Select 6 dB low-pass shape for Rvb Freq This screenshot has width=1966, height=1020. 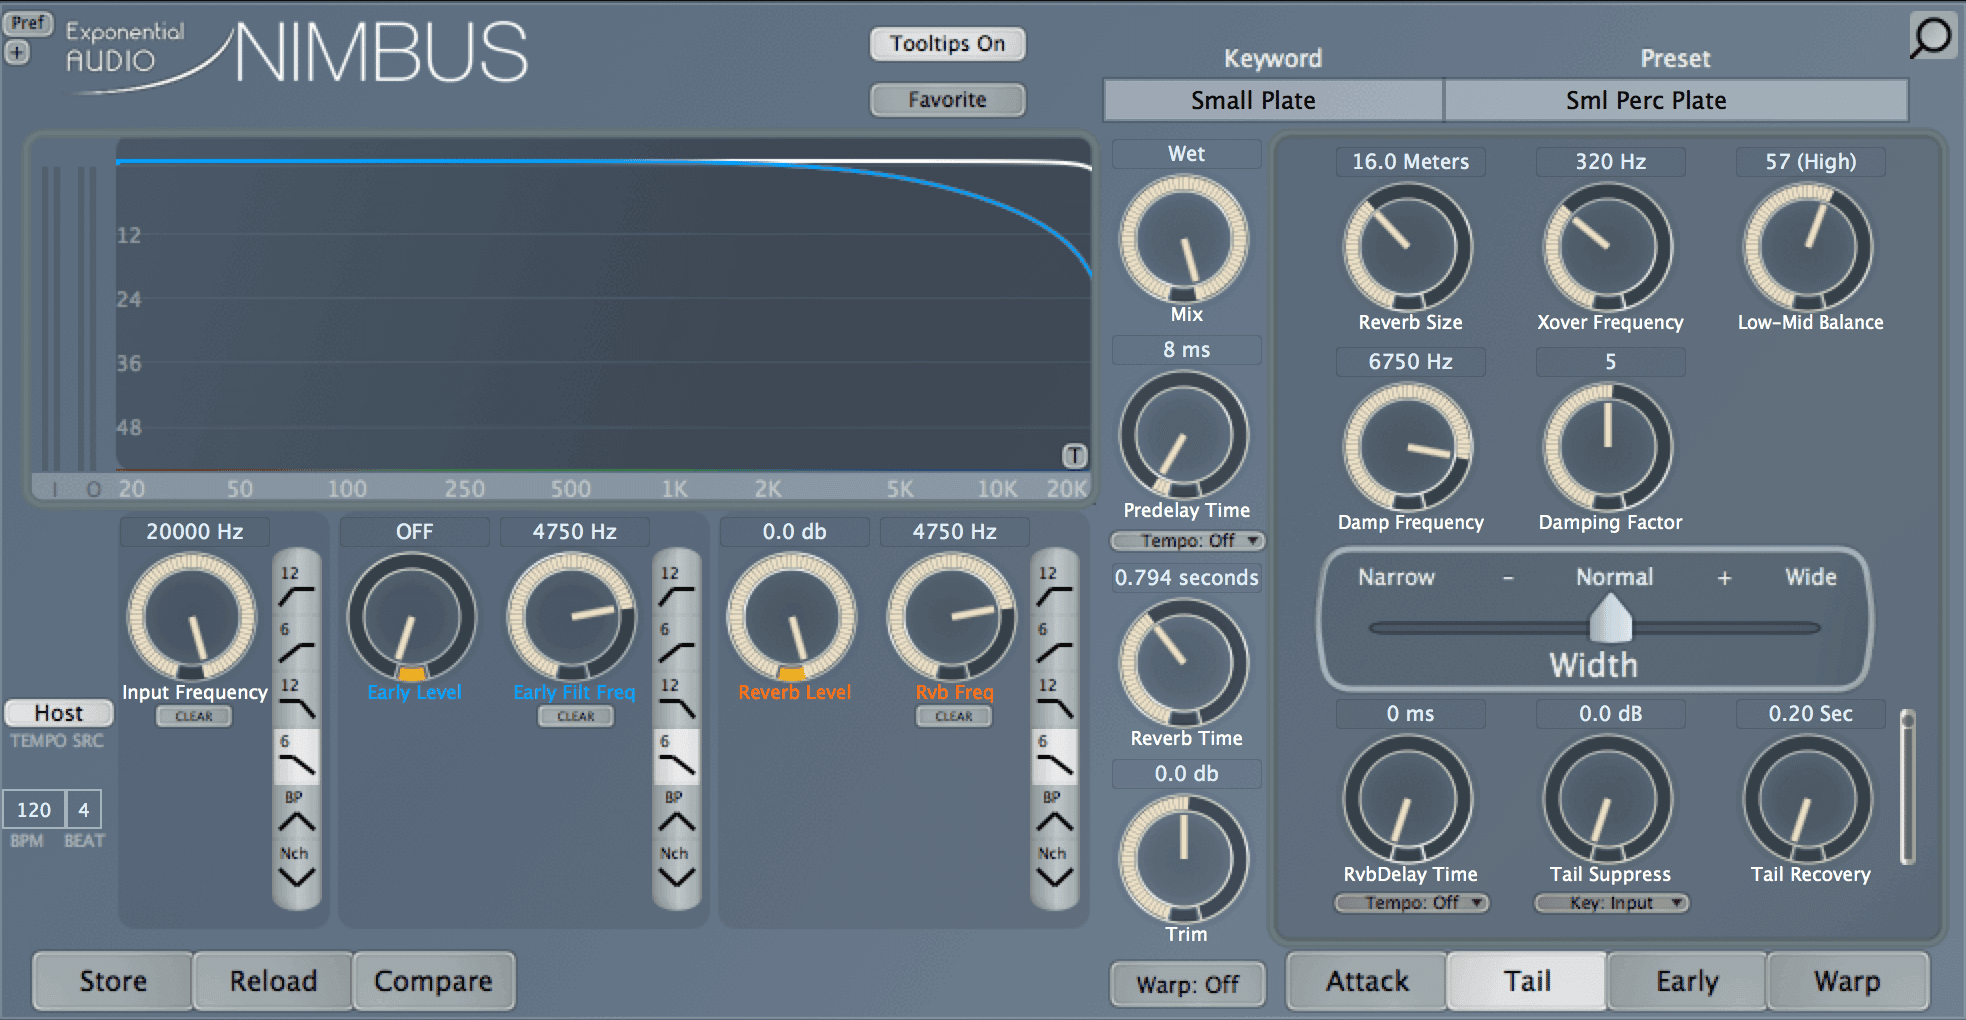(1055, 756)
